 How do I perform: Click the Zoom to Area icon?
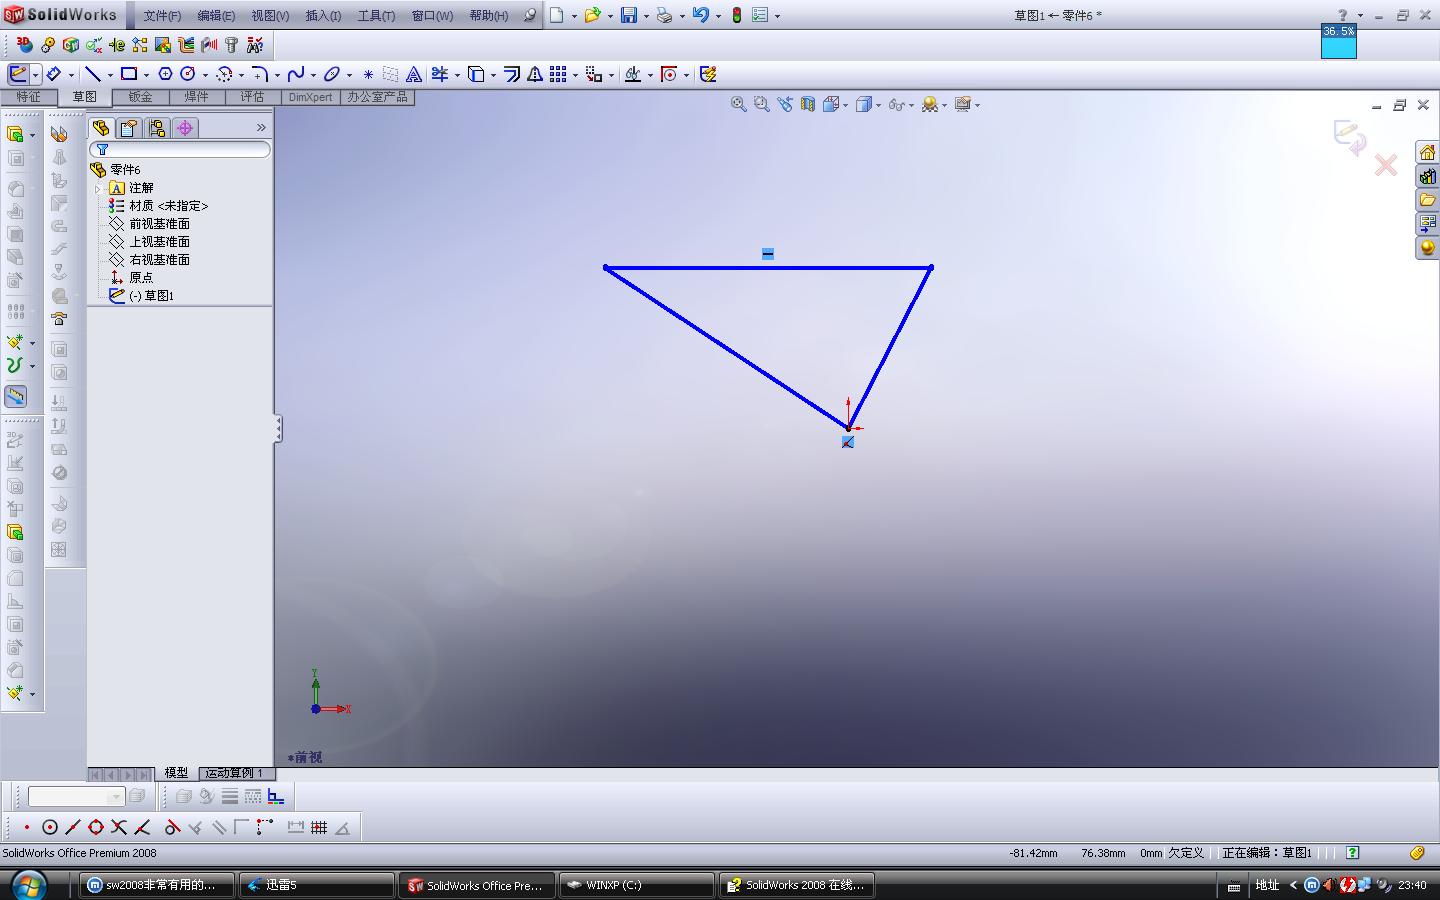coord(761,104)
